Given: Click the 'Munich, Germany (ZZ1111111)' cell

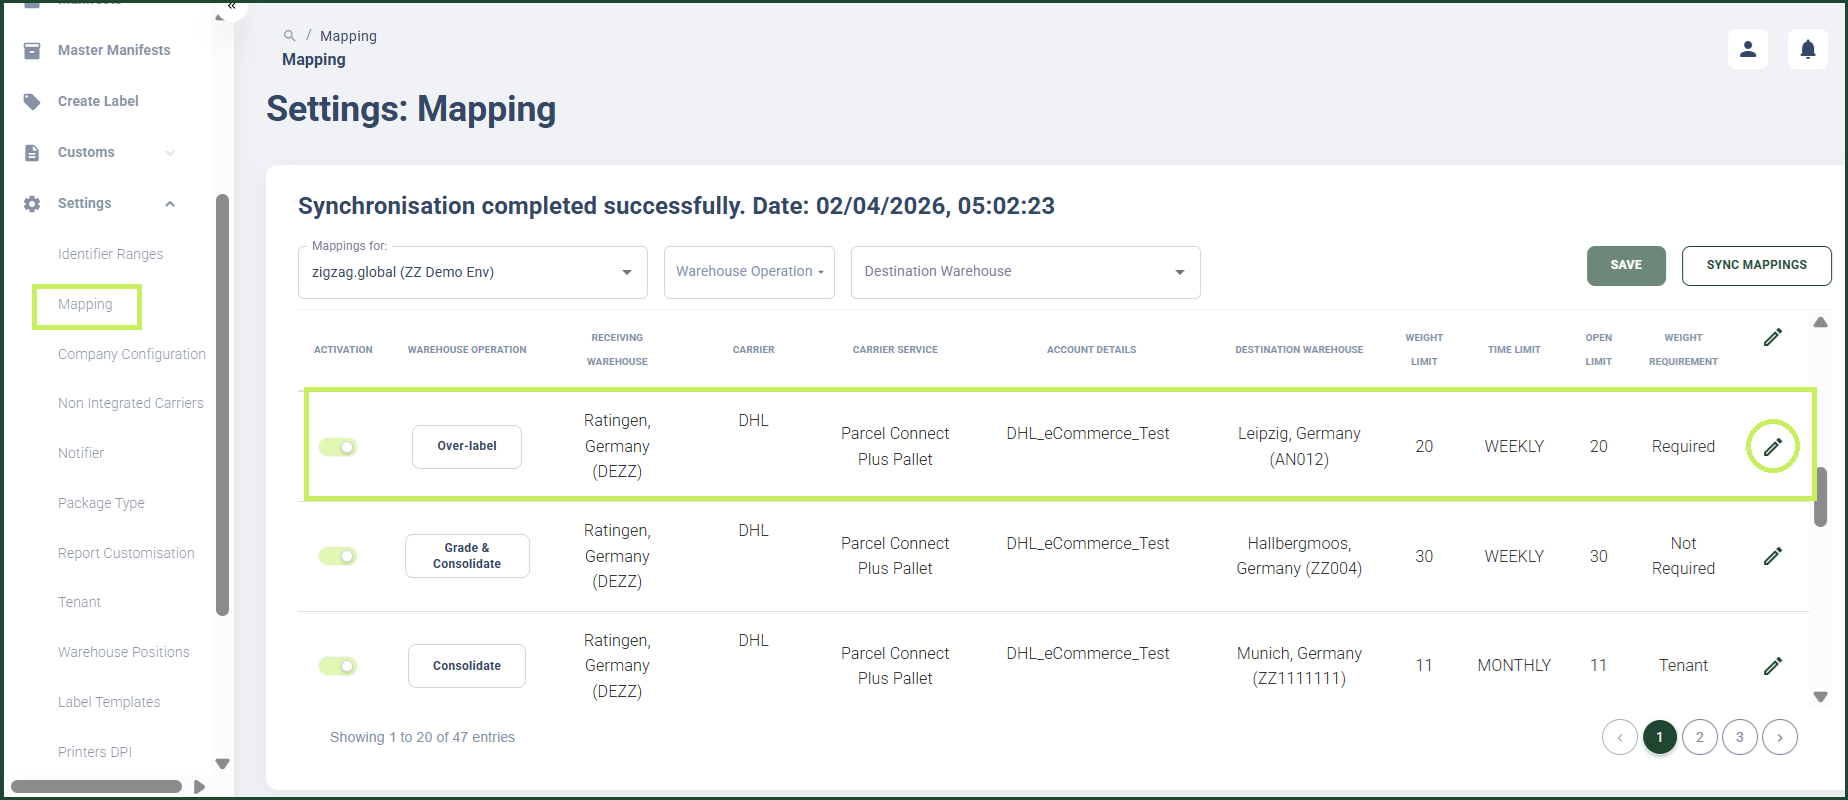Looking at the screenshot, I should pos(1299,666).
